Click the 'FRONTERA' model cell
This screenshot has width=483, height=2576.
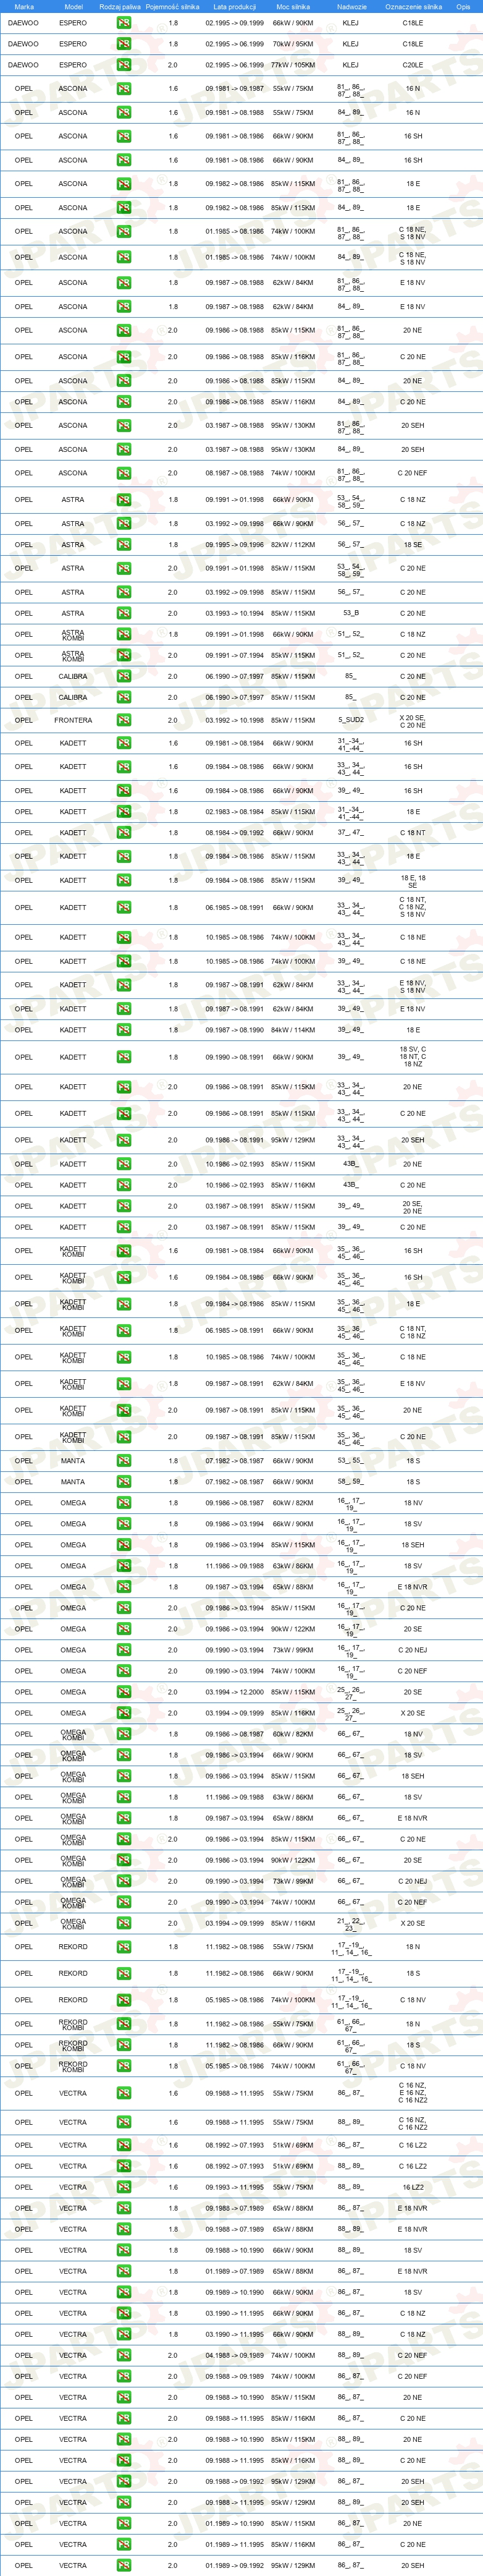[73, 720]
